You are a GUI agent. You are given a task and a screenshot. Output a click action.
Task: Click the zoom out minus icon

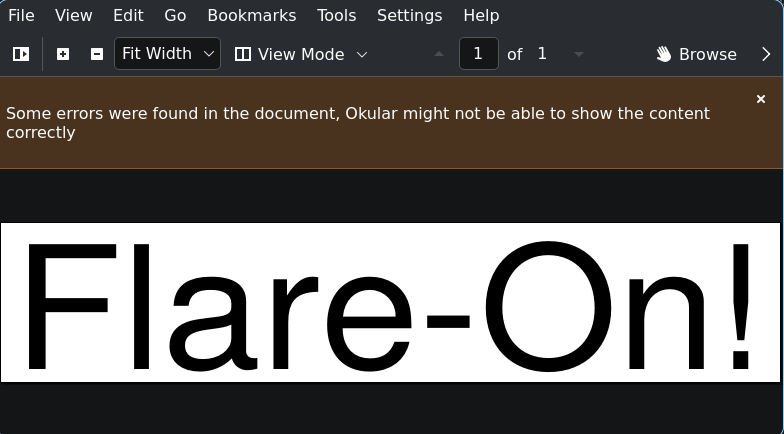97,54
